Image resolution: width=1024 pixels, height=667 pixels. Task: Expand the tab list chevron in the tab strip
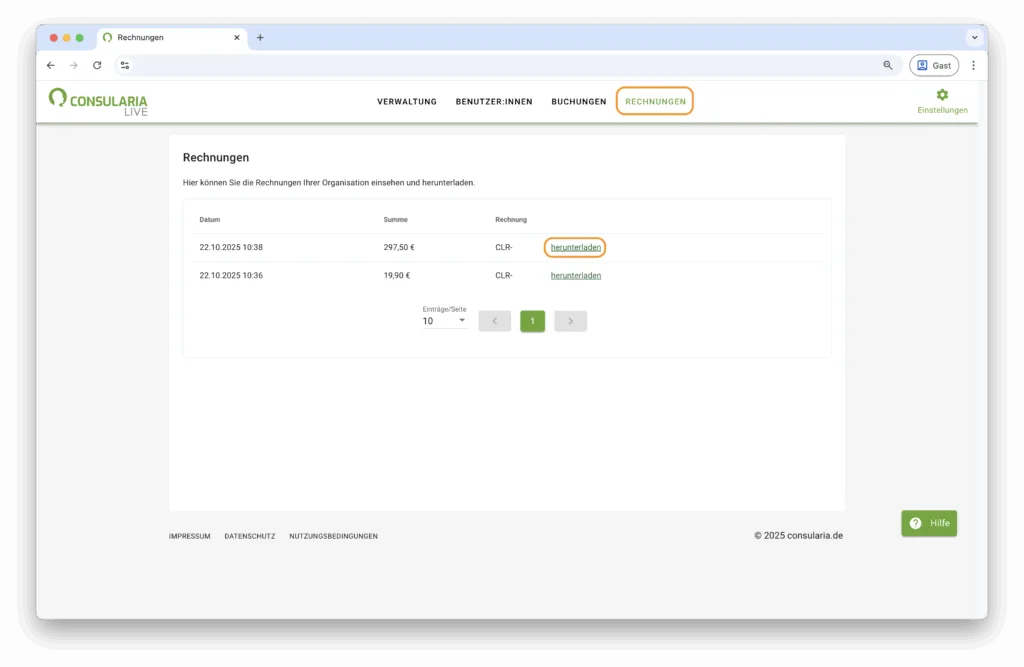[973, 38]
